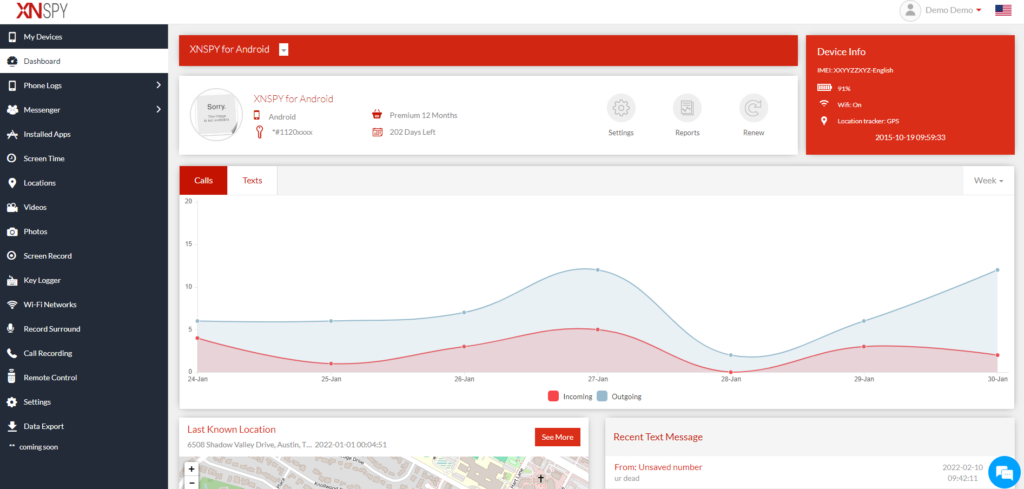
Task: Click the 2015-10-19 09:59:33 timestamp
Action: [910, 138]
